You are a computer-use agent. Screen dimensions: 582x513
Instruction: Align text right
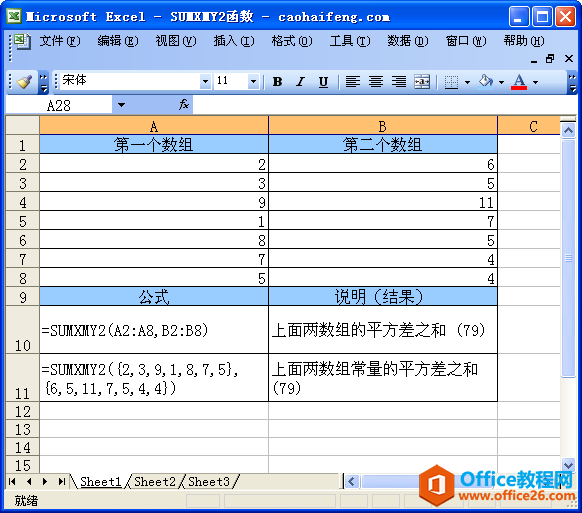(x=399, y=81)
